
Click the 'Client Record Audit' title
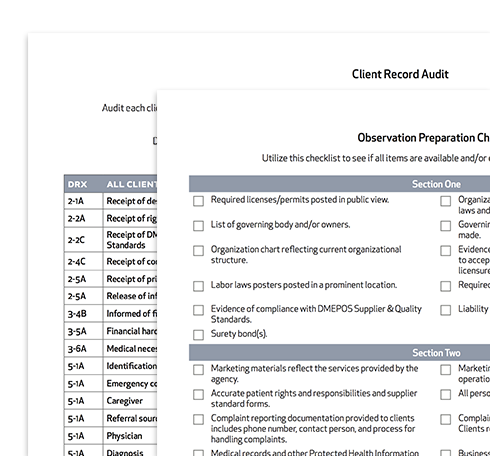point(400,74)
